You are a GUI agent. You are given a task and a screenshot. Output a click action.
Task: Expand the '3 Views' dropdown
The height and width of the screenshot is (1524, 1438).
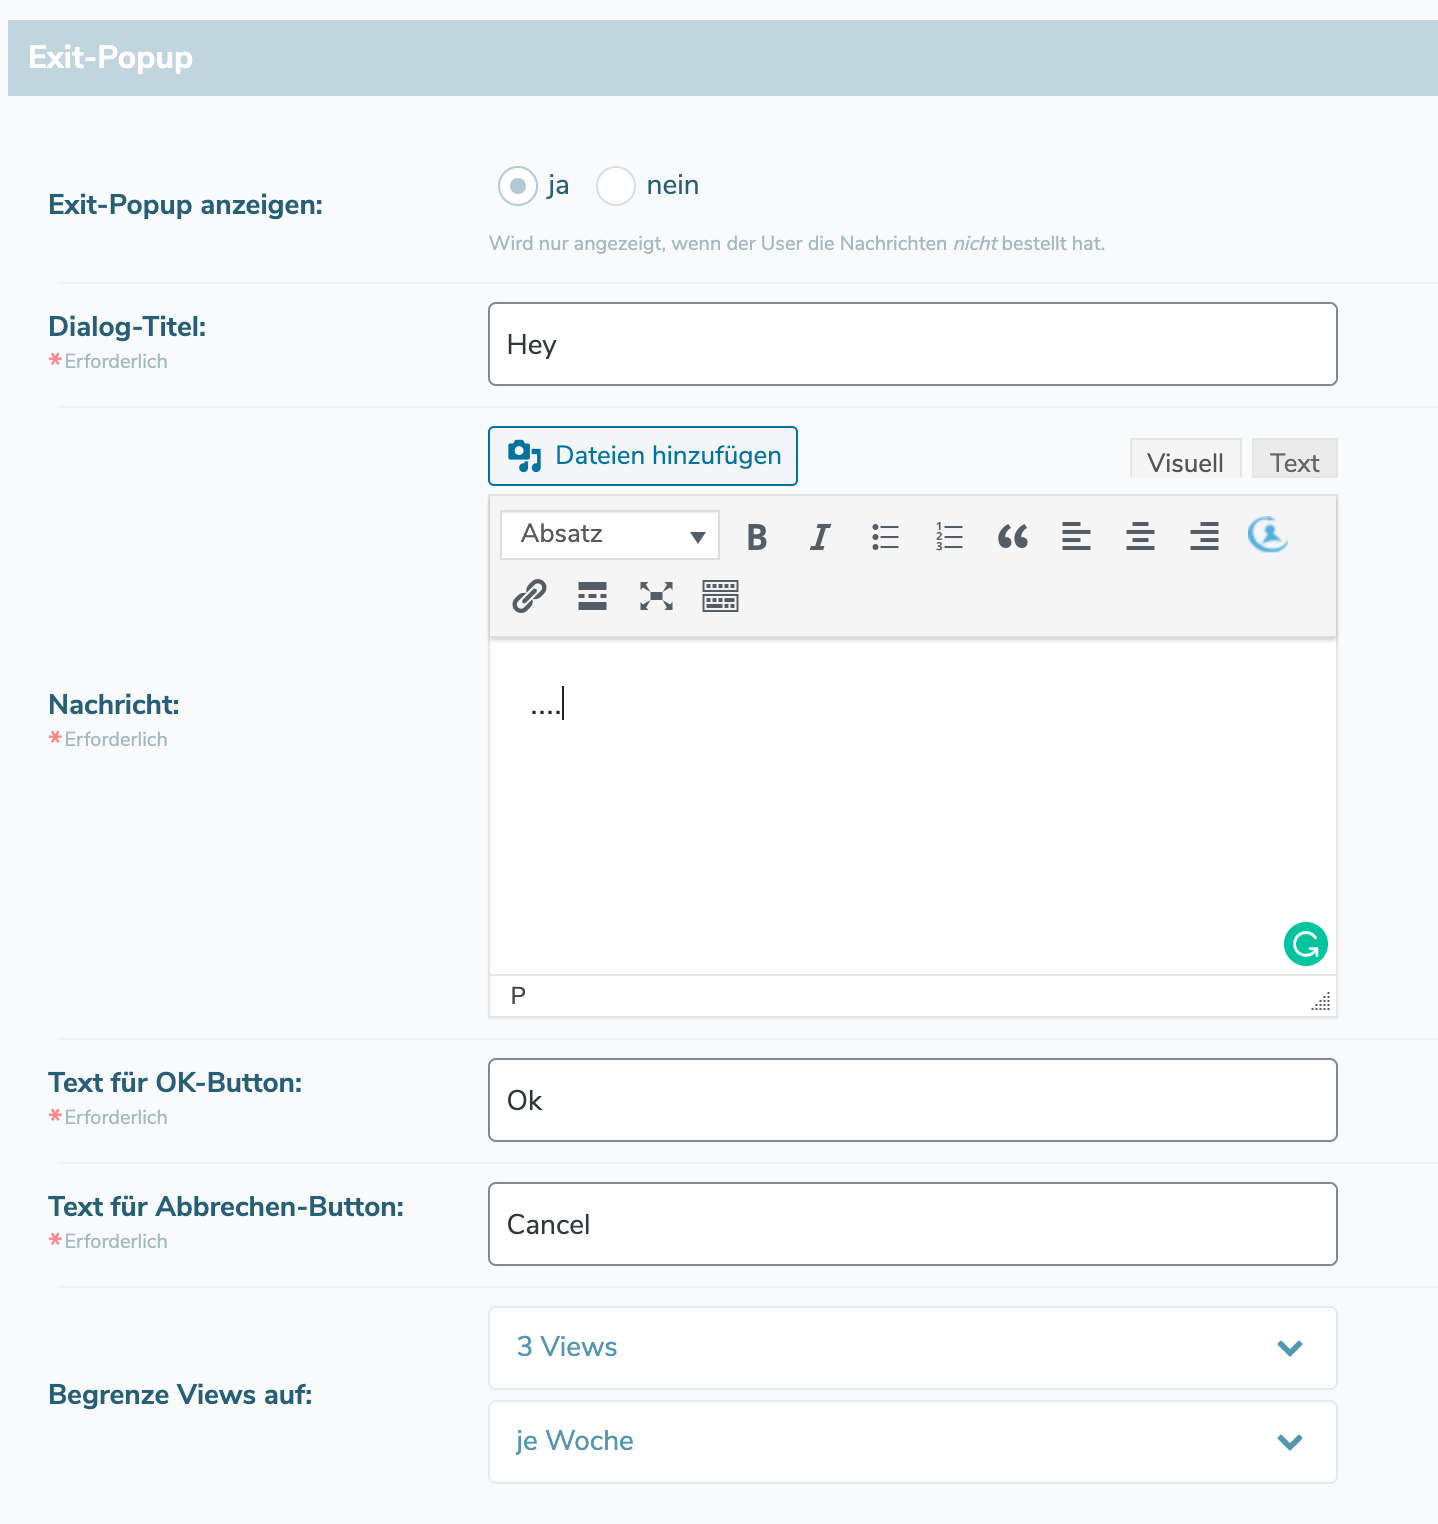click(x=912, y=1348)
